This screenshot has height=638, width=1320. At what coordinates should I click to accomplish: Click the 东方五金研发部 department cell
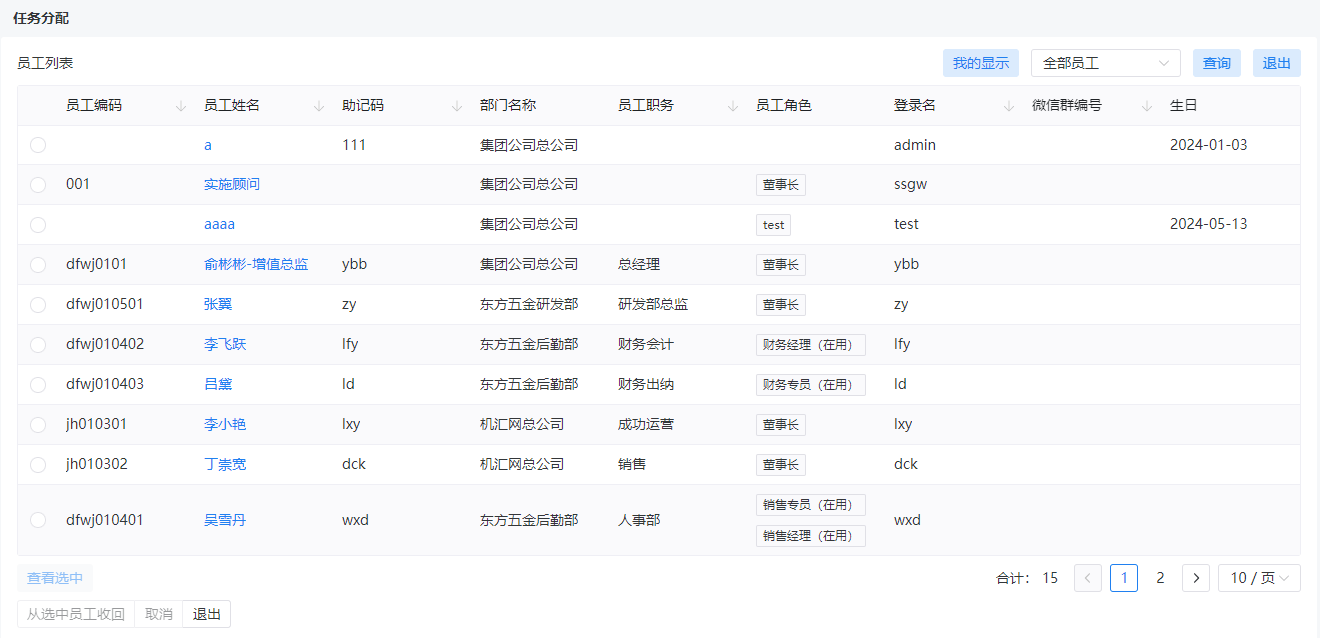(x=529, y=304)
